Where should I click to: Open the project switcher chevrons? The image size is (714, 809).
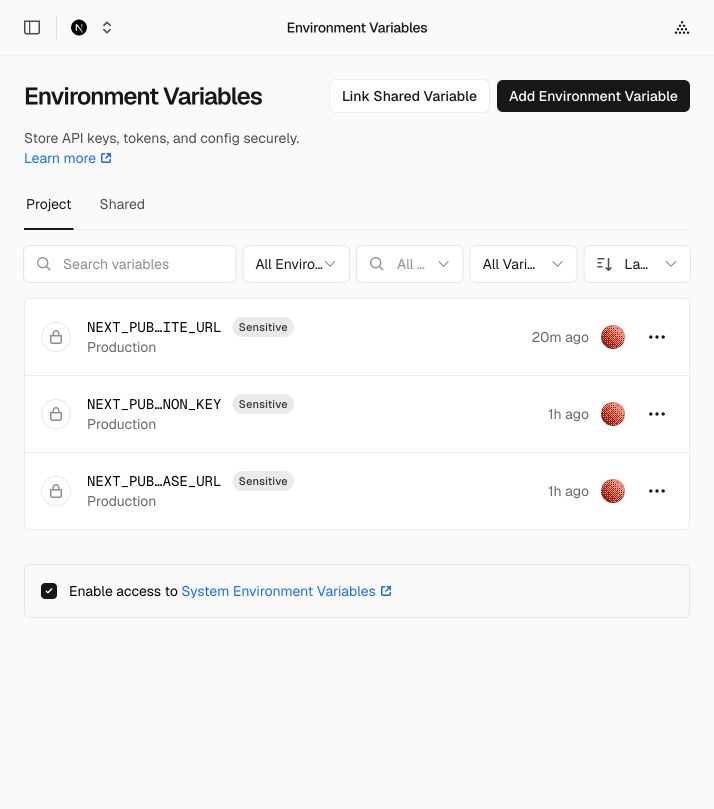(107, 27)
